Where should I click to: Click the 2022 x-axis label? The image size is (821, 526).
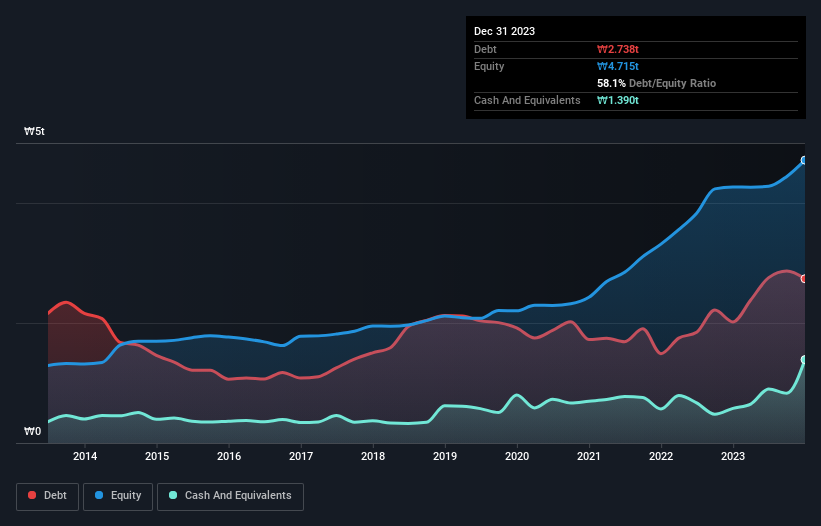click(x=661, y=456)
